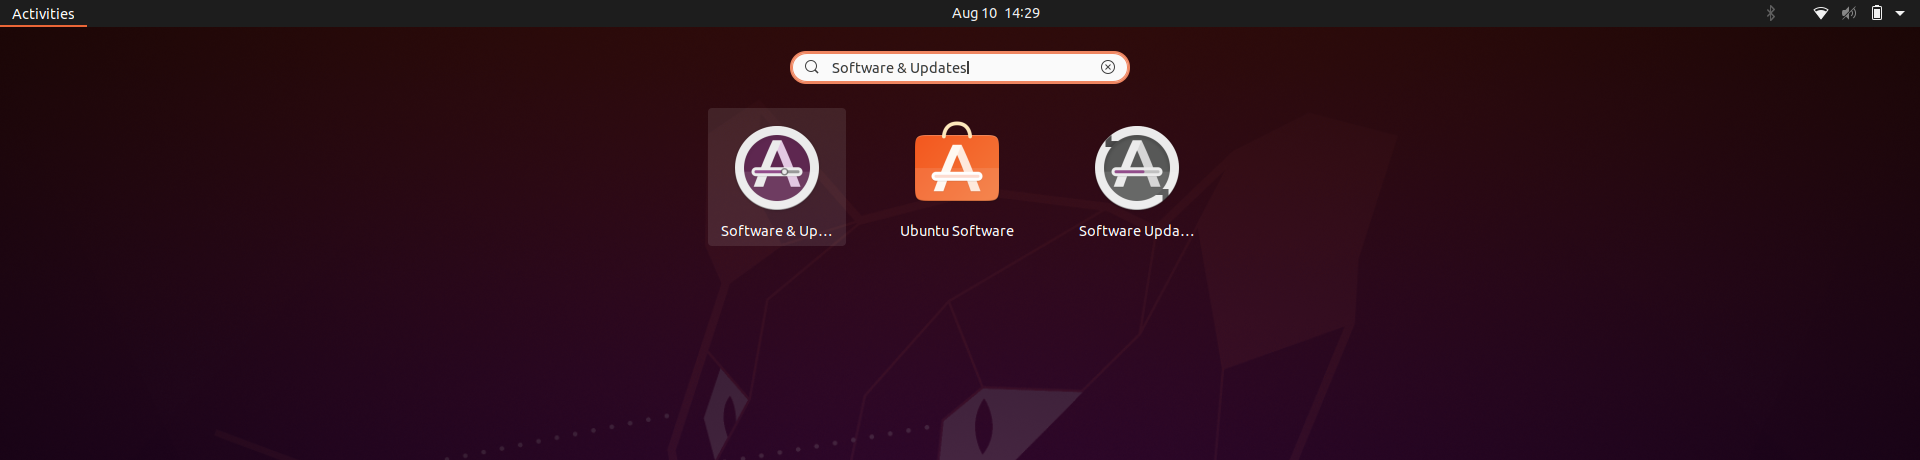This screenshot has width=1920, height=460.
Task: Click the "Software Upda…" label
Action: 1137,231
